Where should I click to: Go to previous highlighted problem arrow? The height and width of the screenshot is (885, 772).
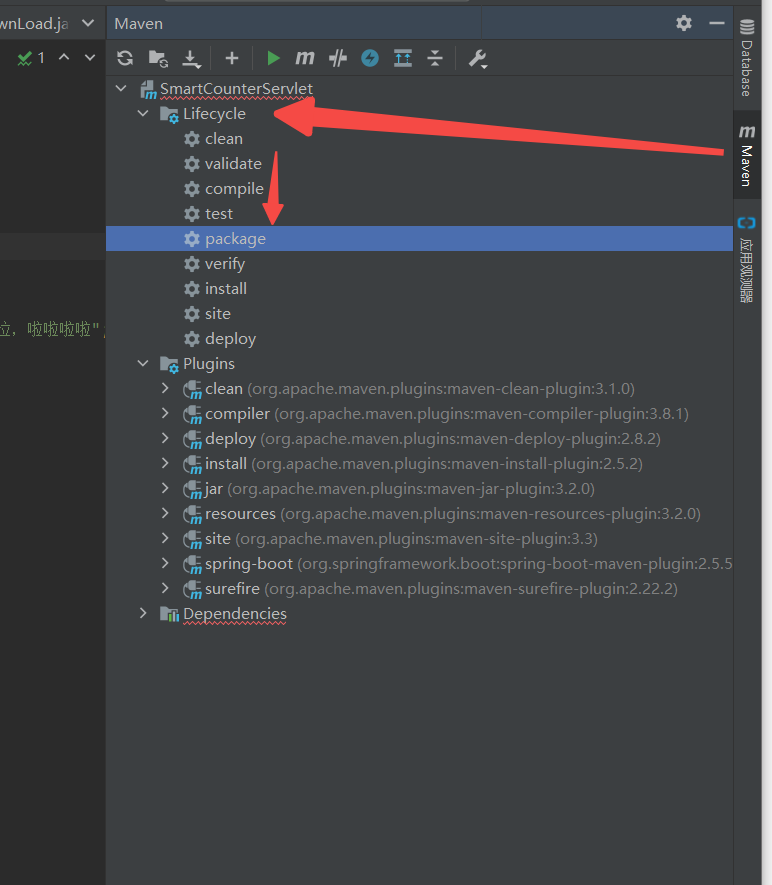point(64,57)
